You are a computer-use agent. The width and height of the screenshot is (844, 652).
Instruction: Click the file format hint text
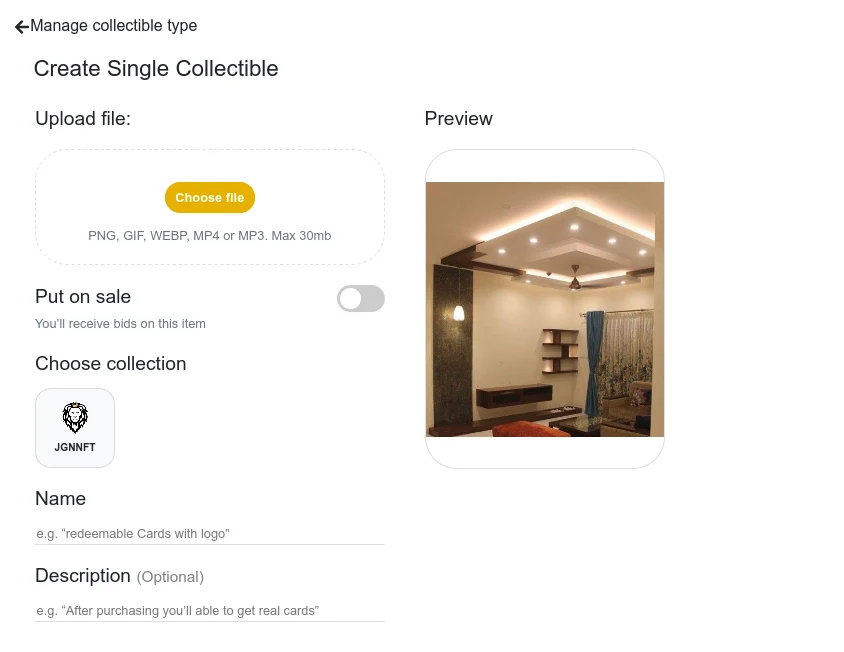pyautogui.click(x=209, y=236)
